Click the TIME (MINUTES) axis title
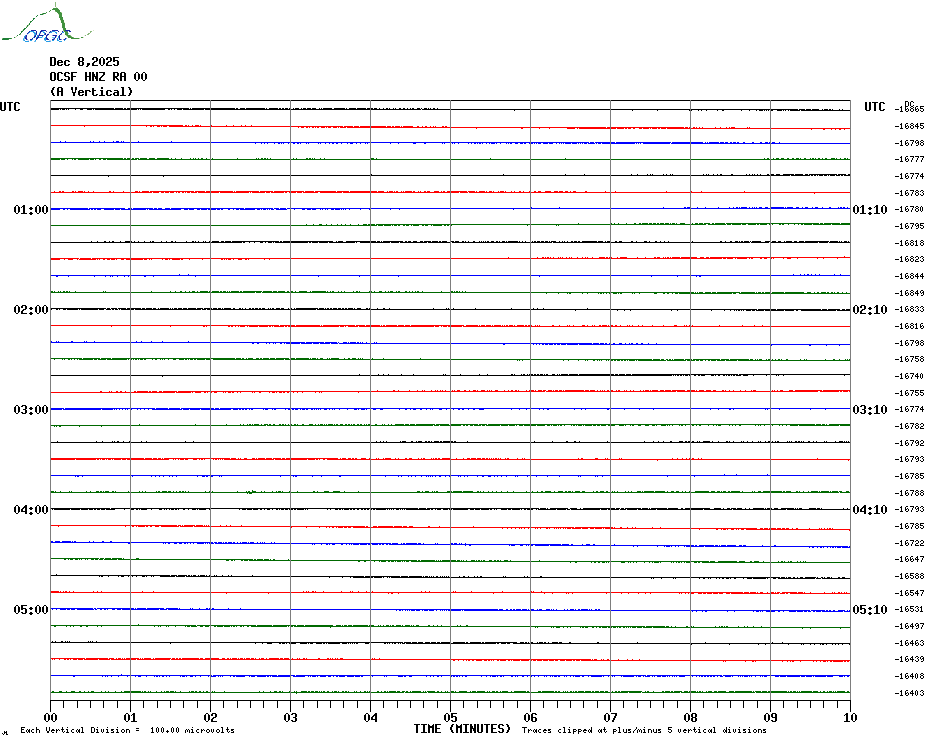 [x=462, y=729]
